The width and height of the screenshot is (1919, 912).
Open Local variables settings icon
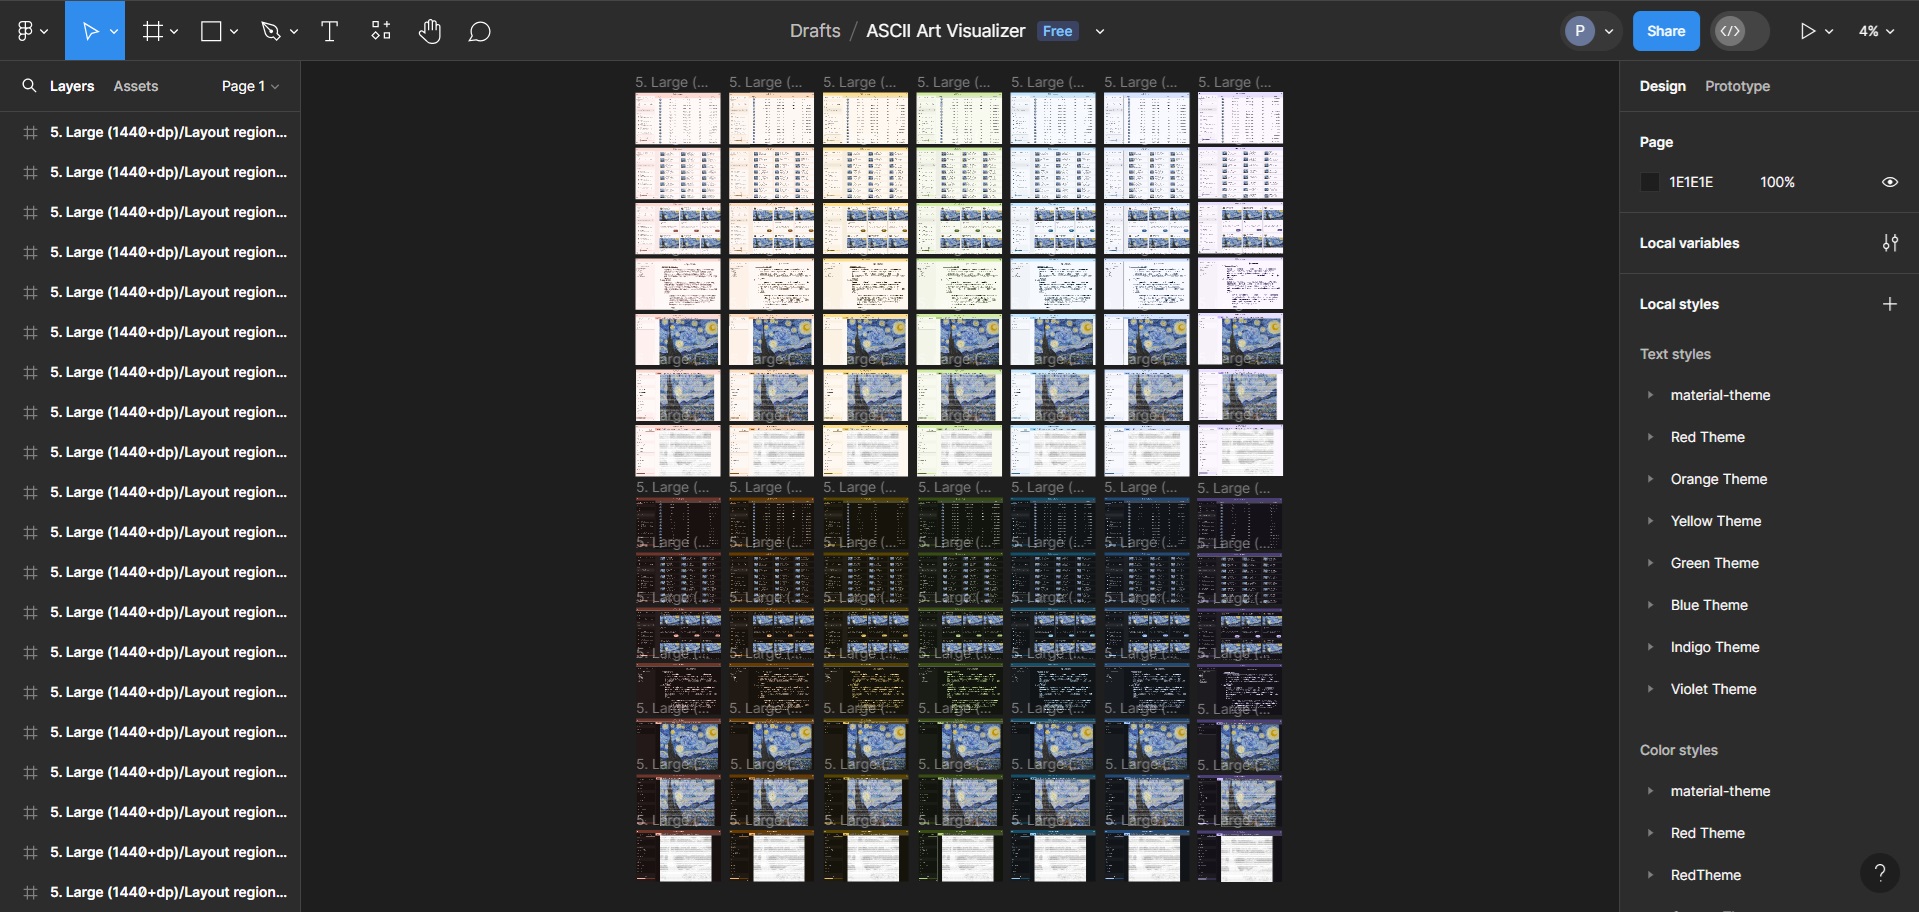click(x=1890, y=243)
